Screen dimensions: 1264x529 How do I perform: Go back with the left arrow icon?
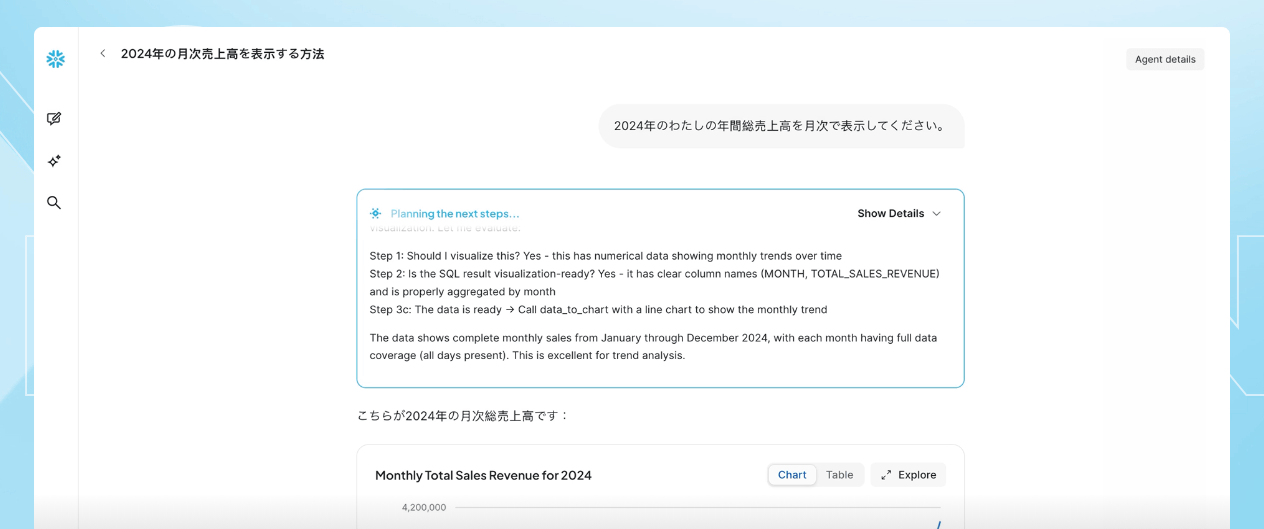tap(102, 54)
